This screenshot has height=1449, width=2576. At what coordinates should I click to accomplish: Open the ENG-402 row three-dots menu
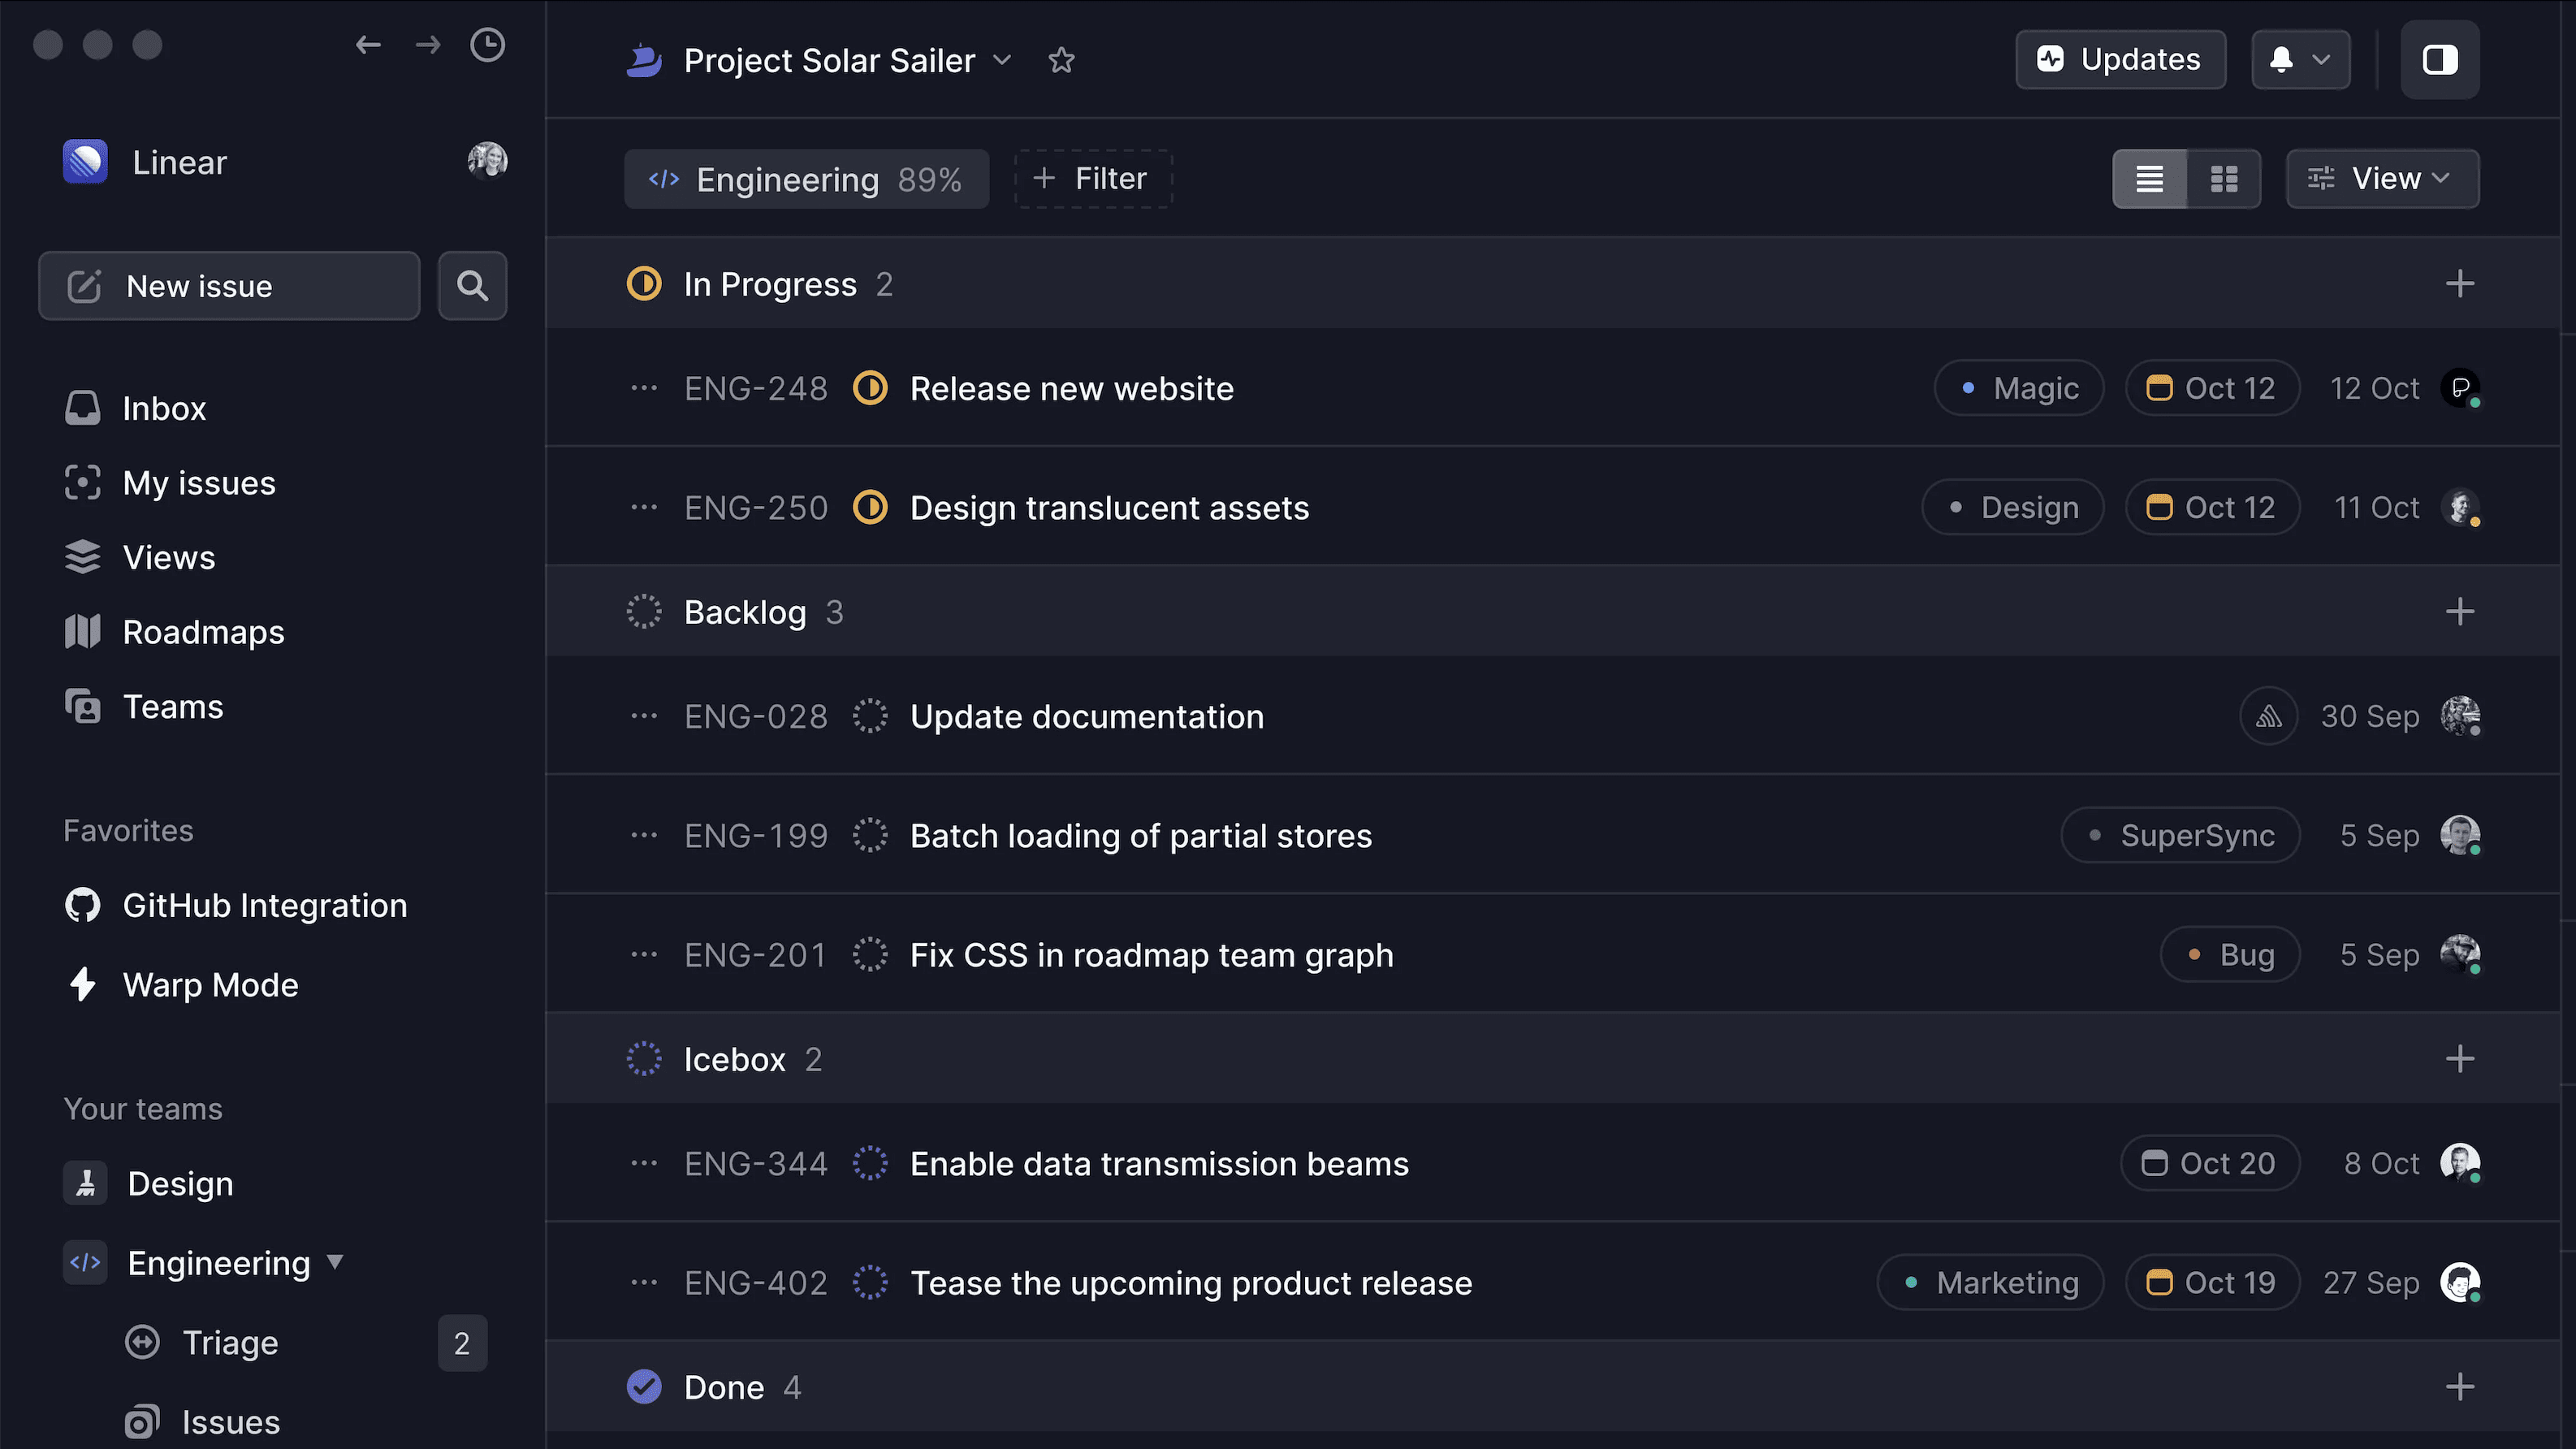click(645, 1283)
